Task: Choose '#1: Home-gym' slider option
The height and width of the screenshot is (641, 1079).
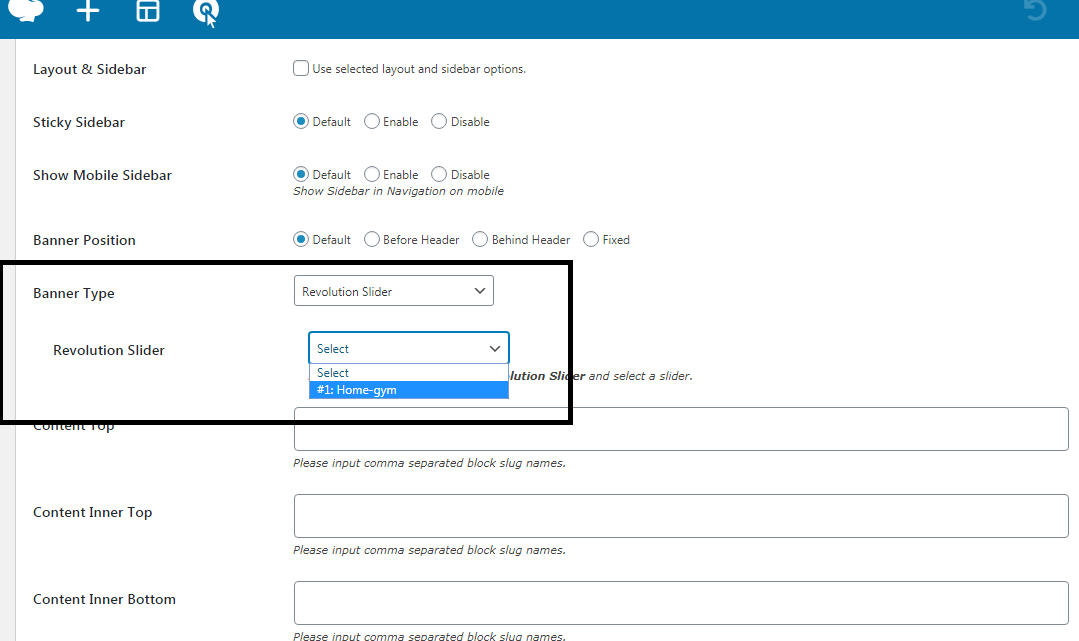Action: coord(409,390)
